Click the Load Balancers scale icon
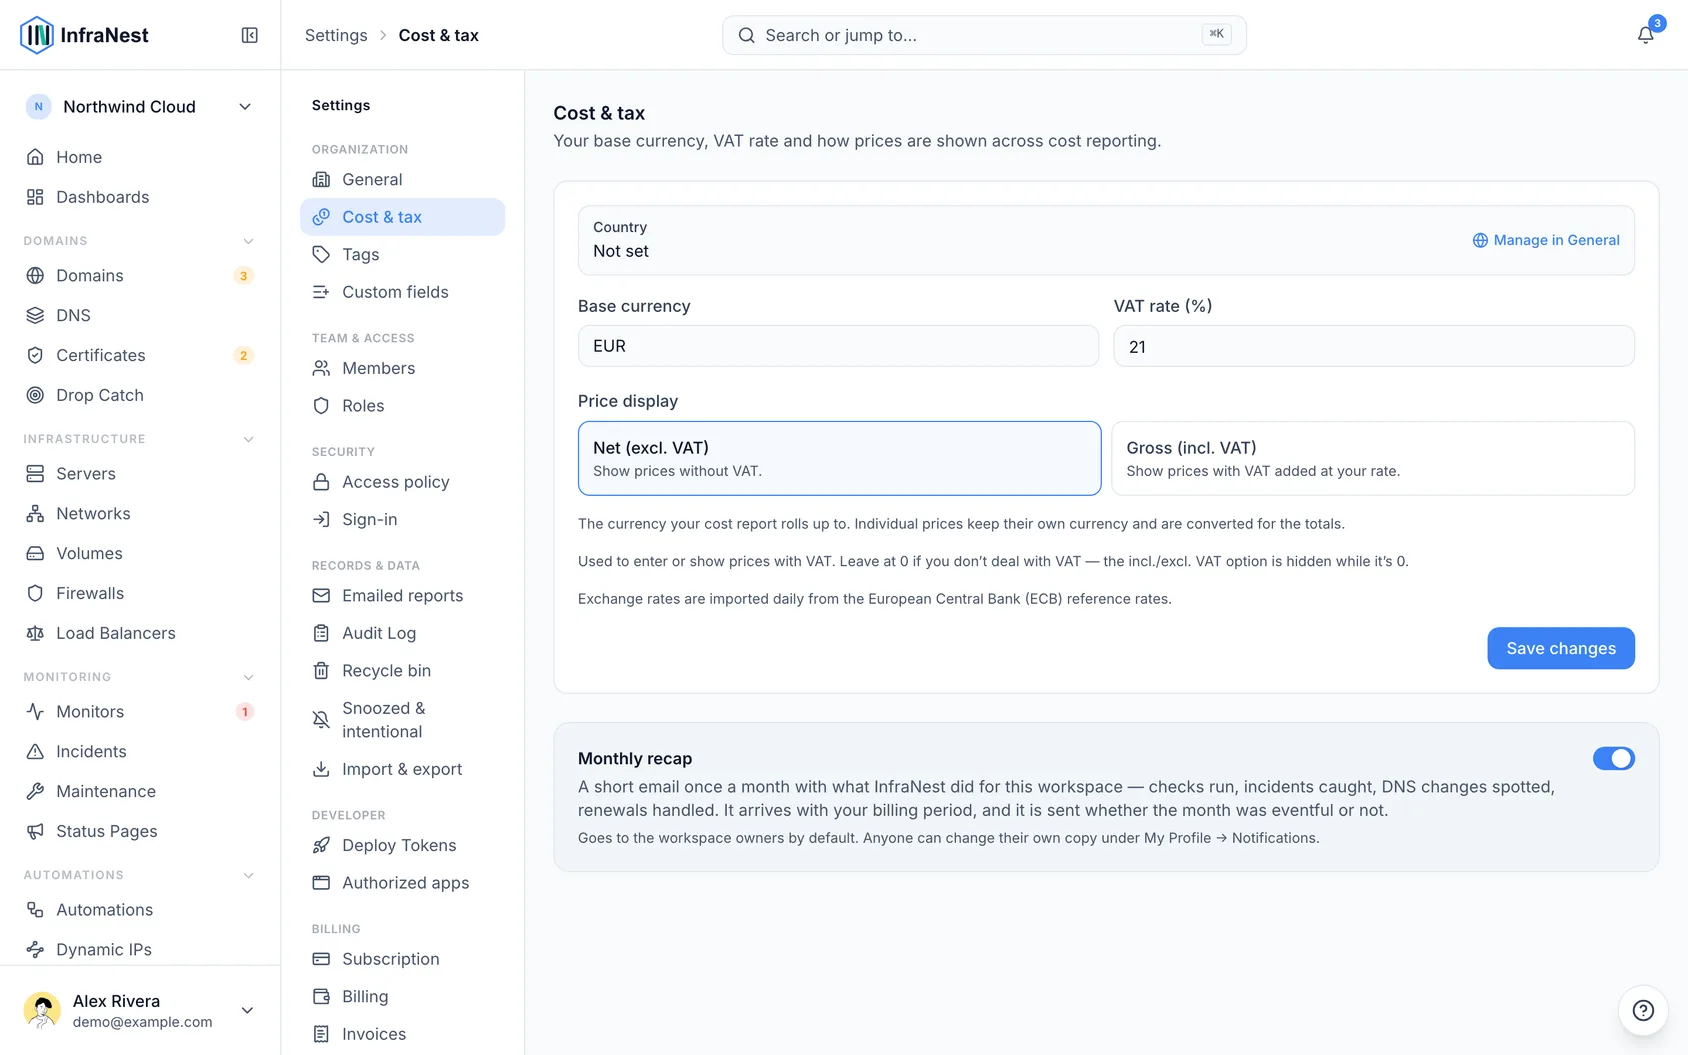 click(x=35, y=633)
